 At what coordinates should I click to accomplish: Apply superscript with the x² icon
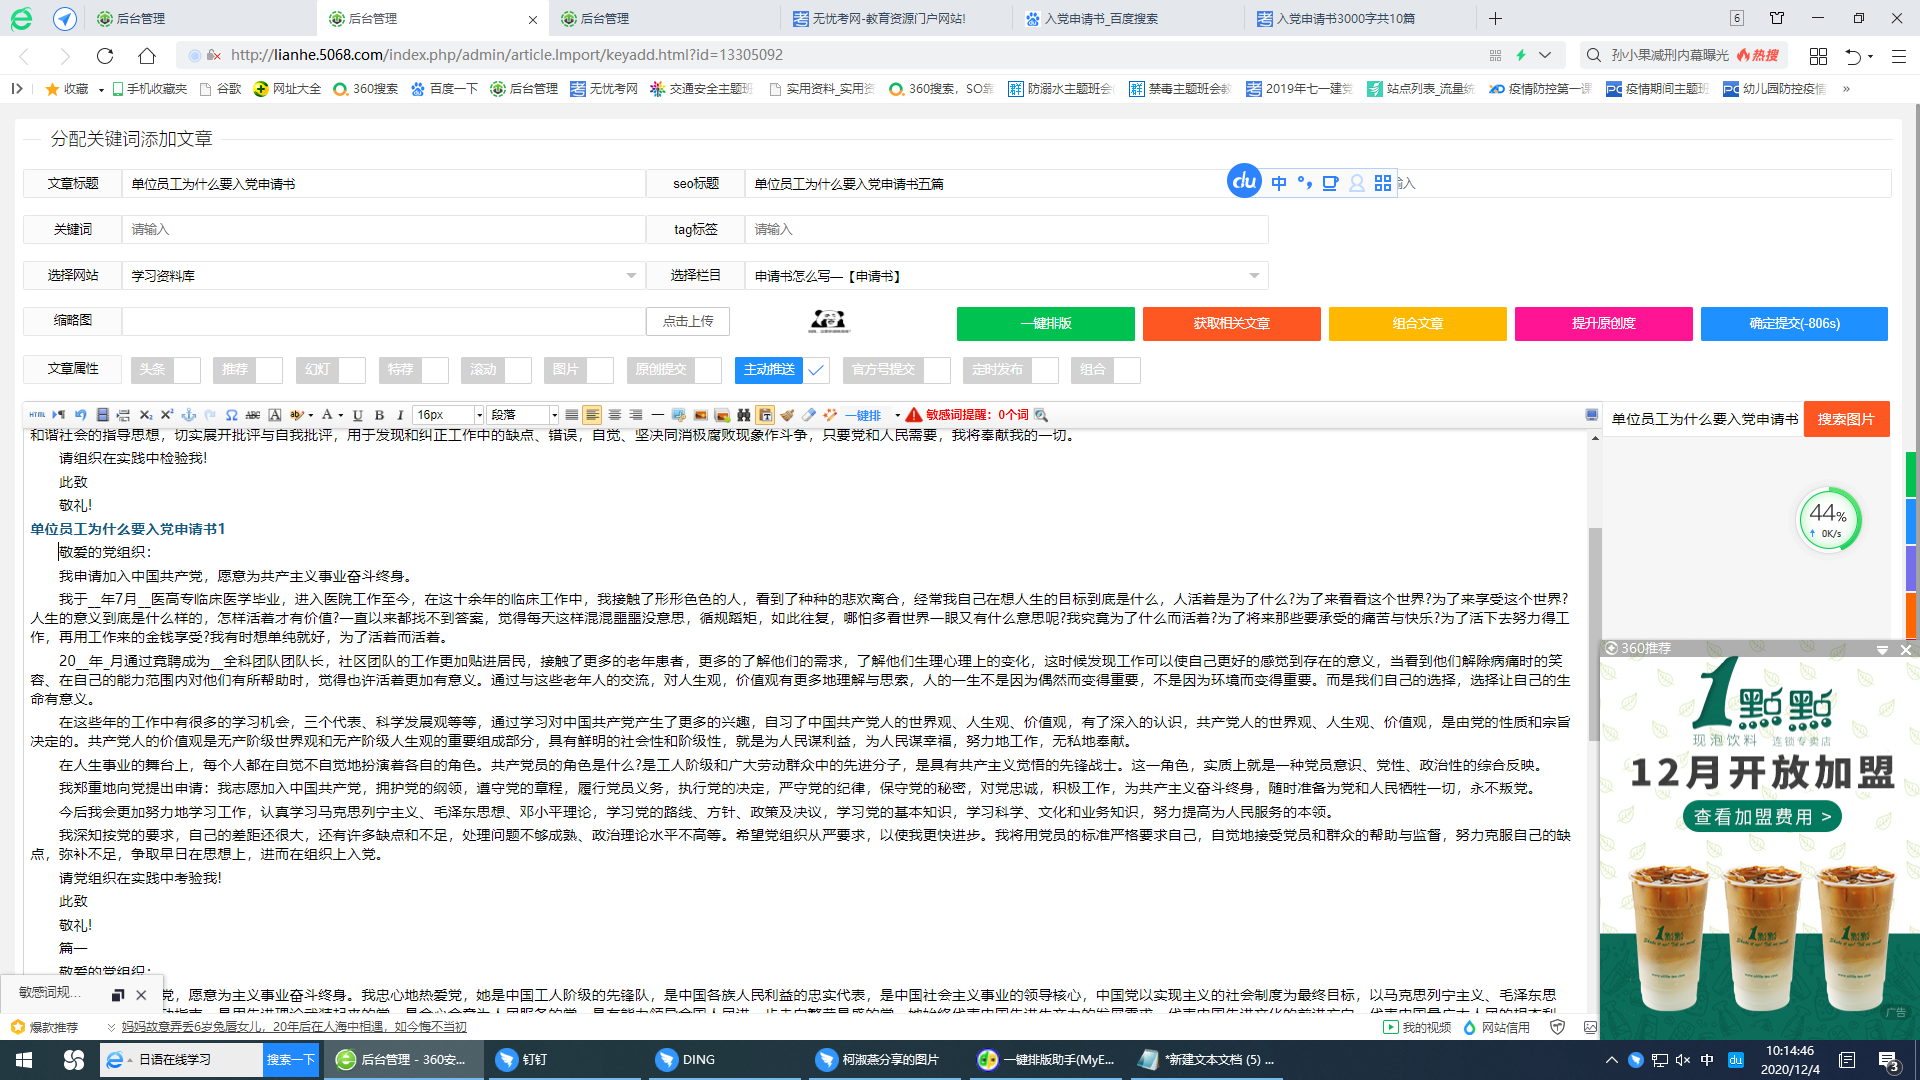click(x=167, y=414)
